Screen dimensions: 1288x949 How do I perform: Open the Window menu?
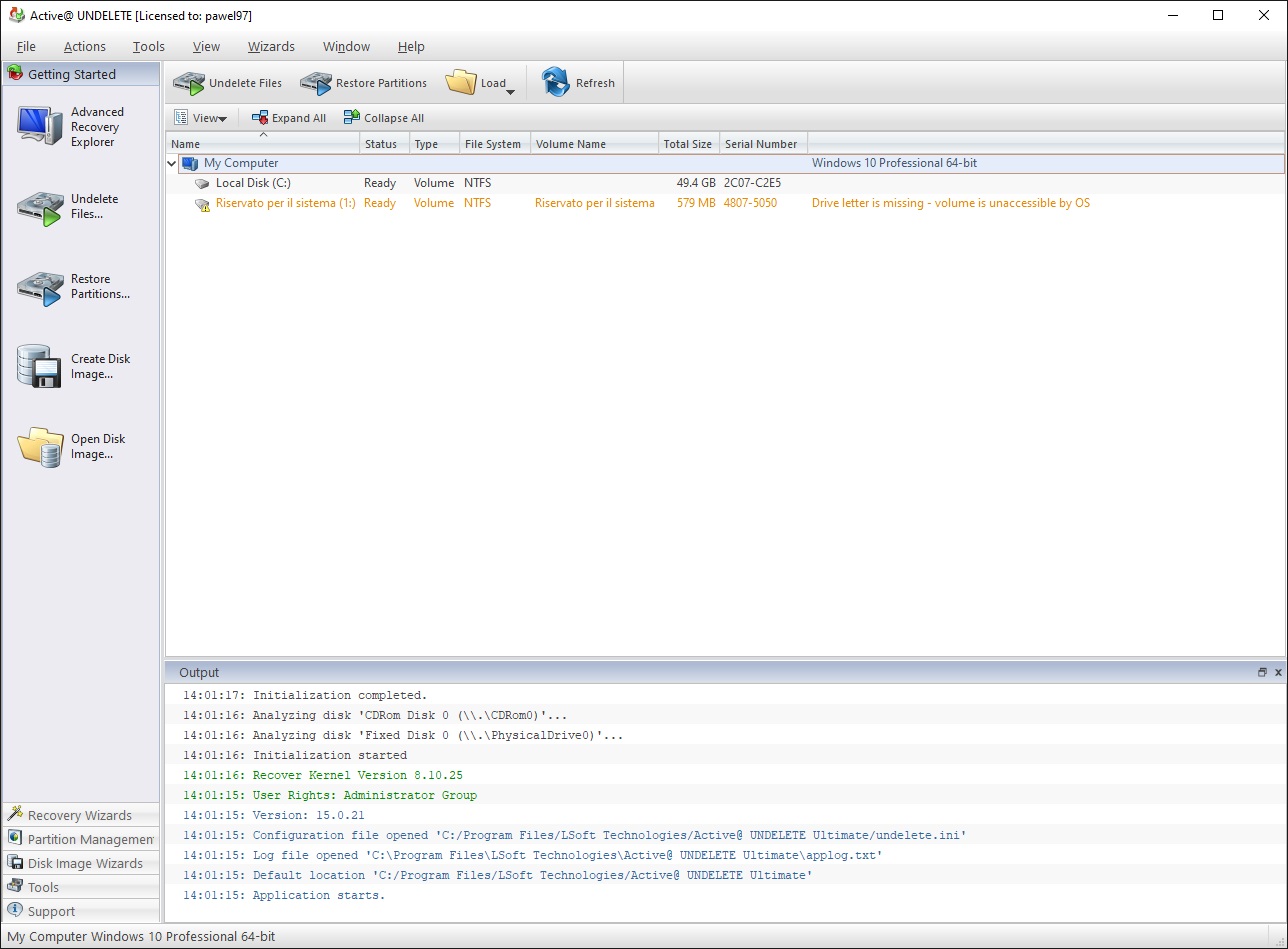pos(346,46)
